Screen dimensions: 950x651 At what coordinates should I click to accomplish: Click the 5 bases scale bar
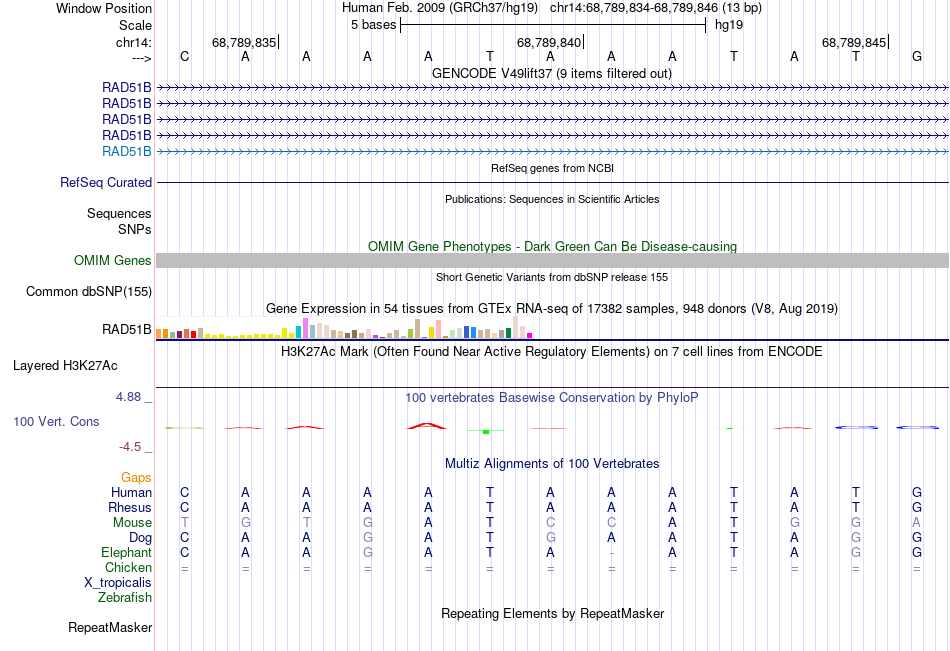click(x=553, y=25)
